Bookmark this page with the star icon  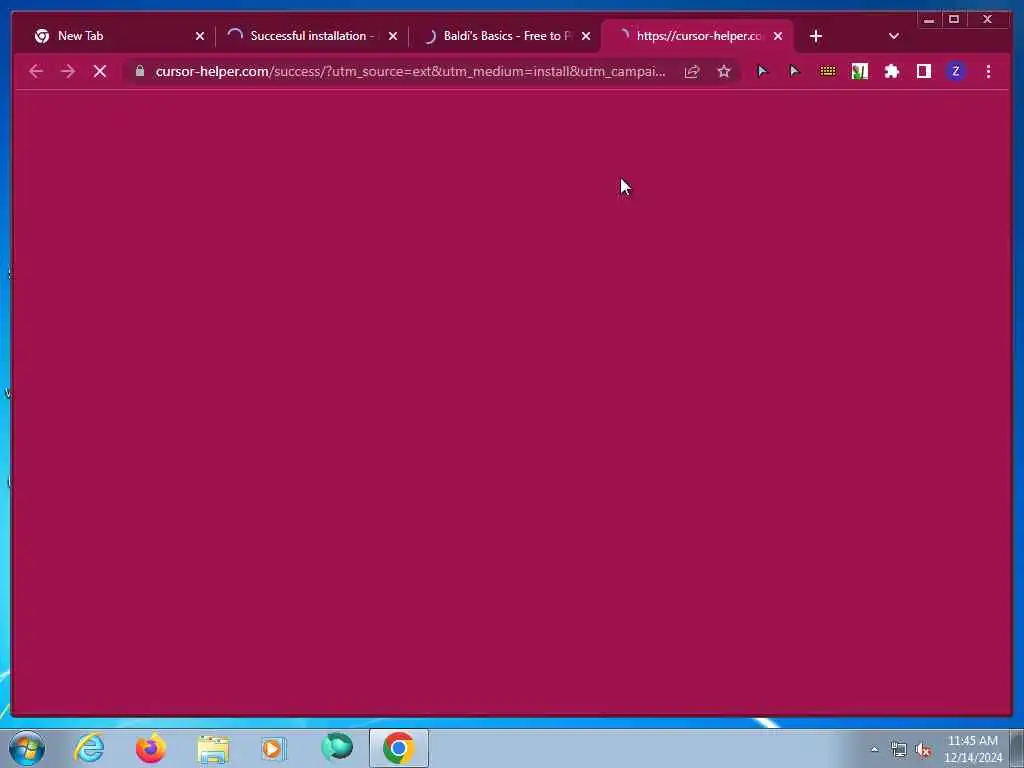point(724,72)
